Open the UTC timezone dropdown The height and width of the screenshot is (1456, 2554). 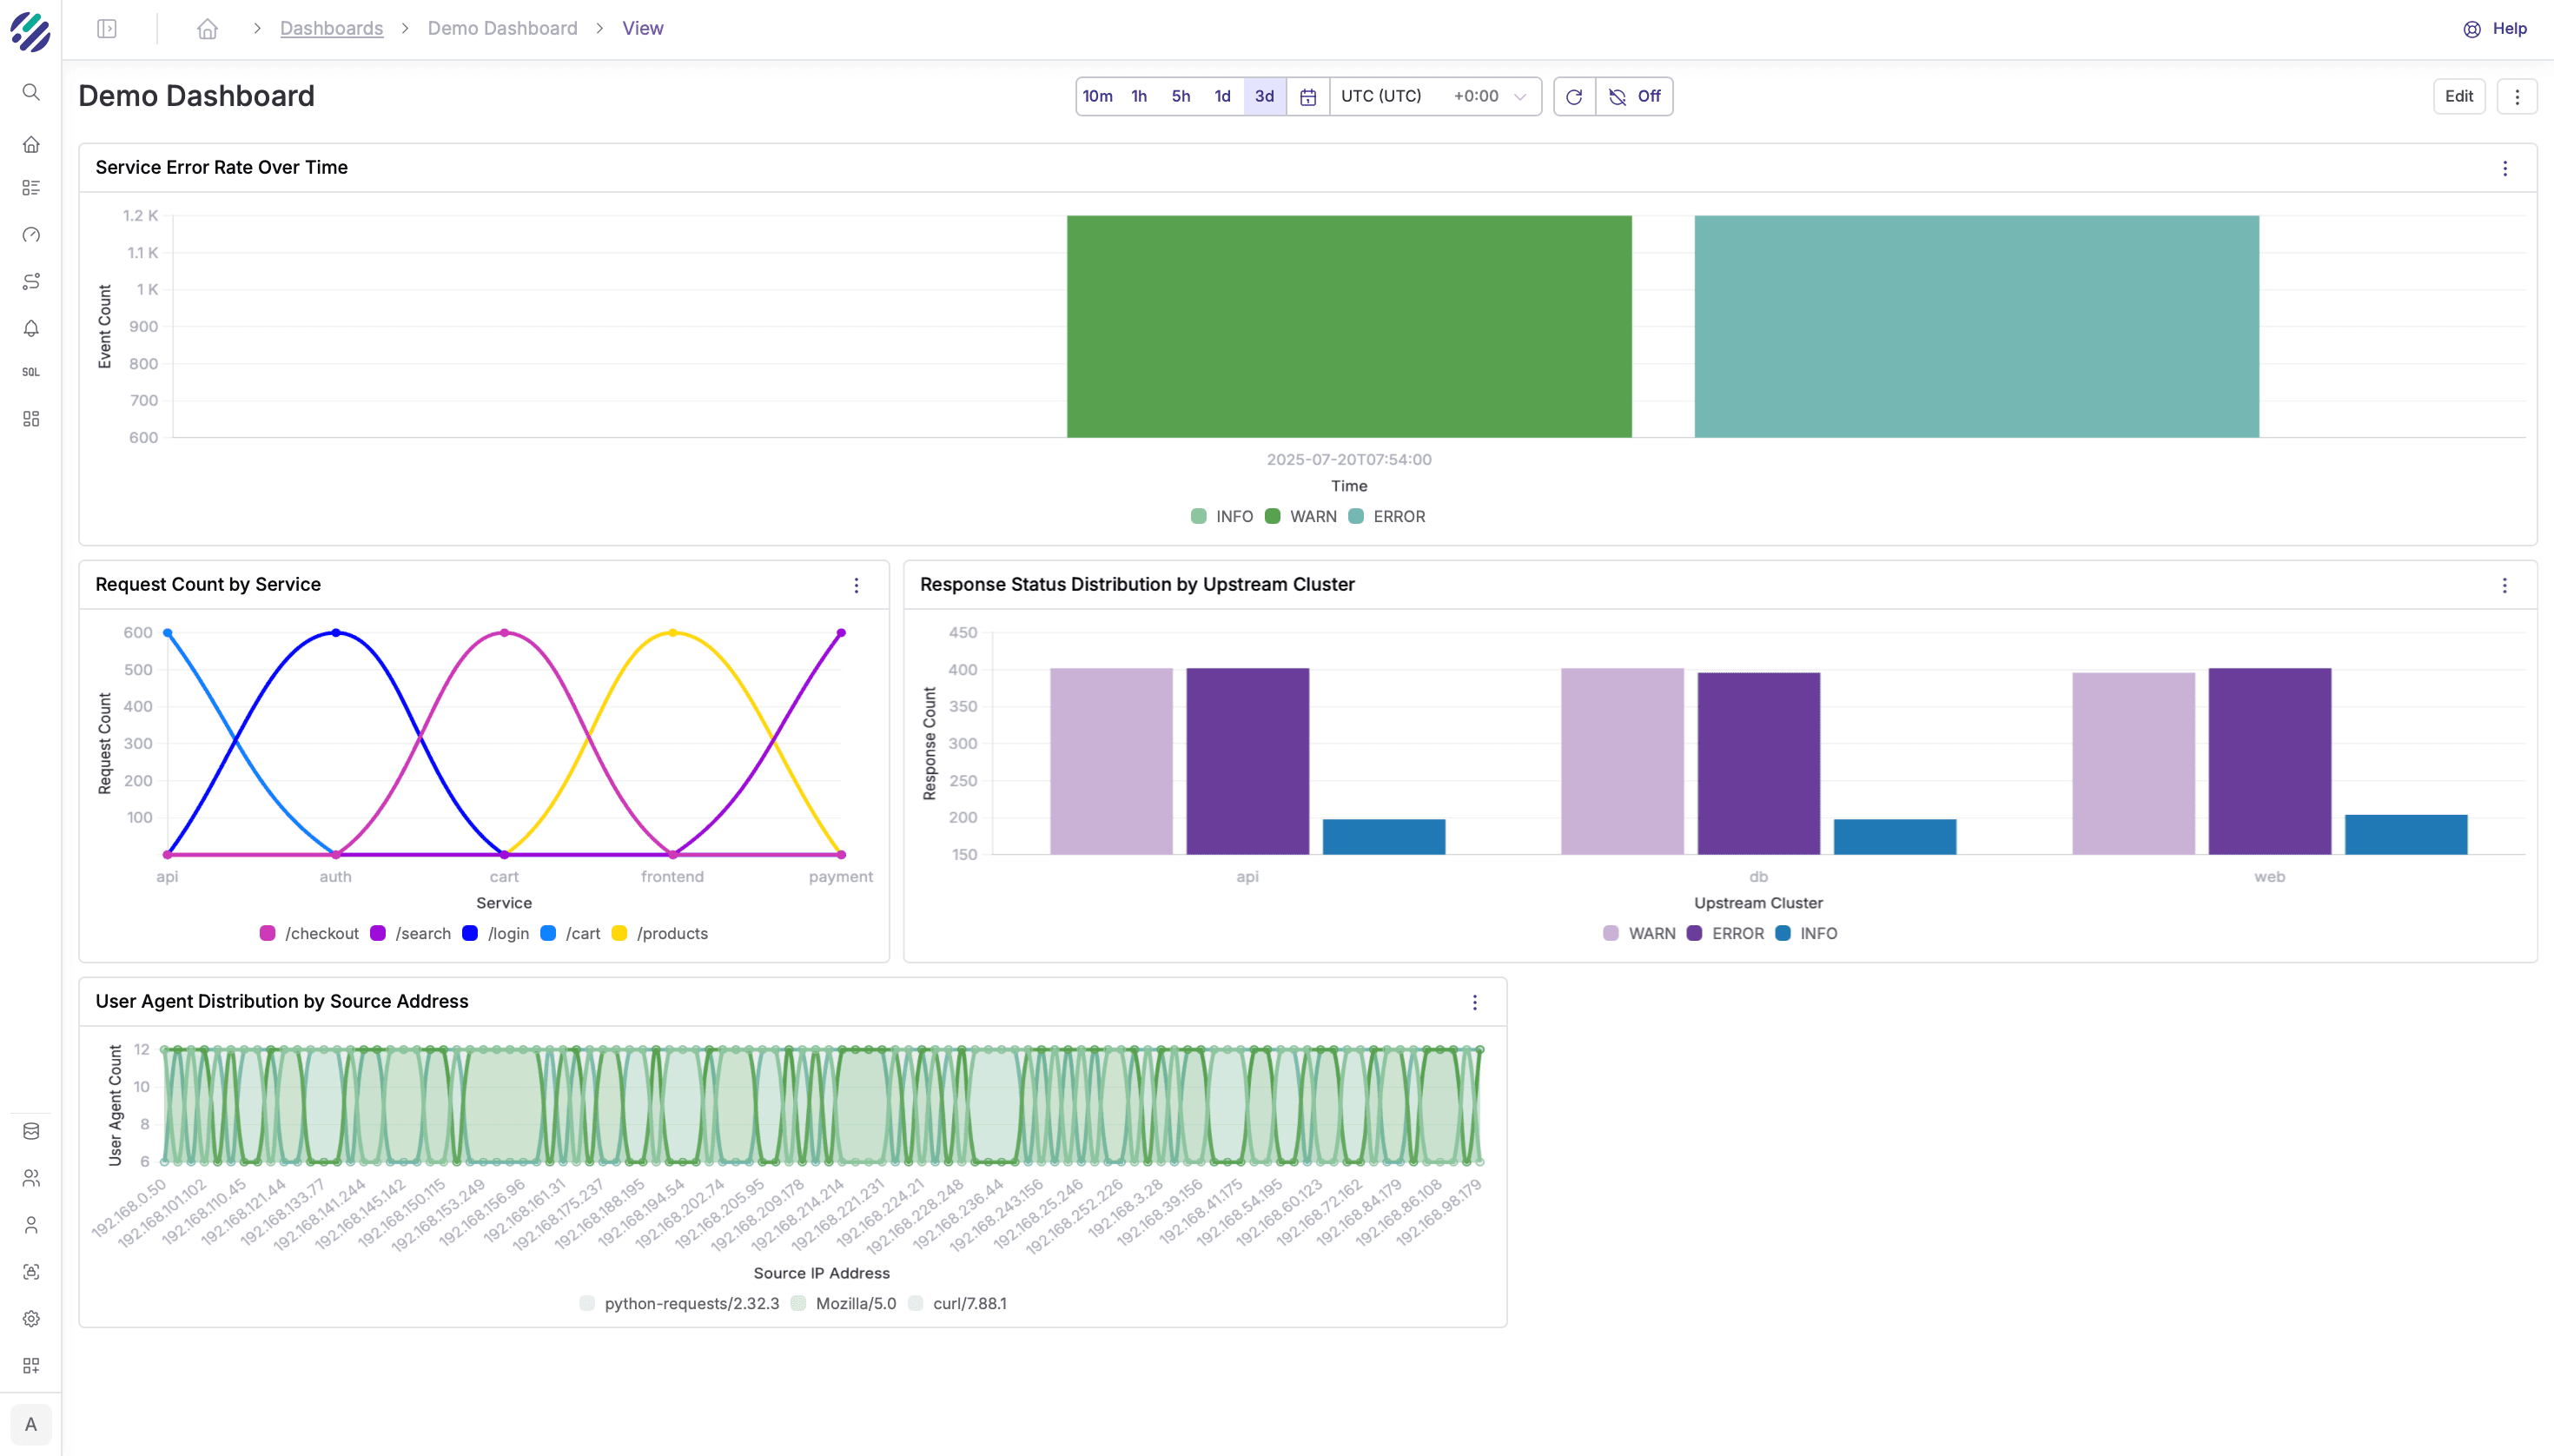coord(1434,97)
